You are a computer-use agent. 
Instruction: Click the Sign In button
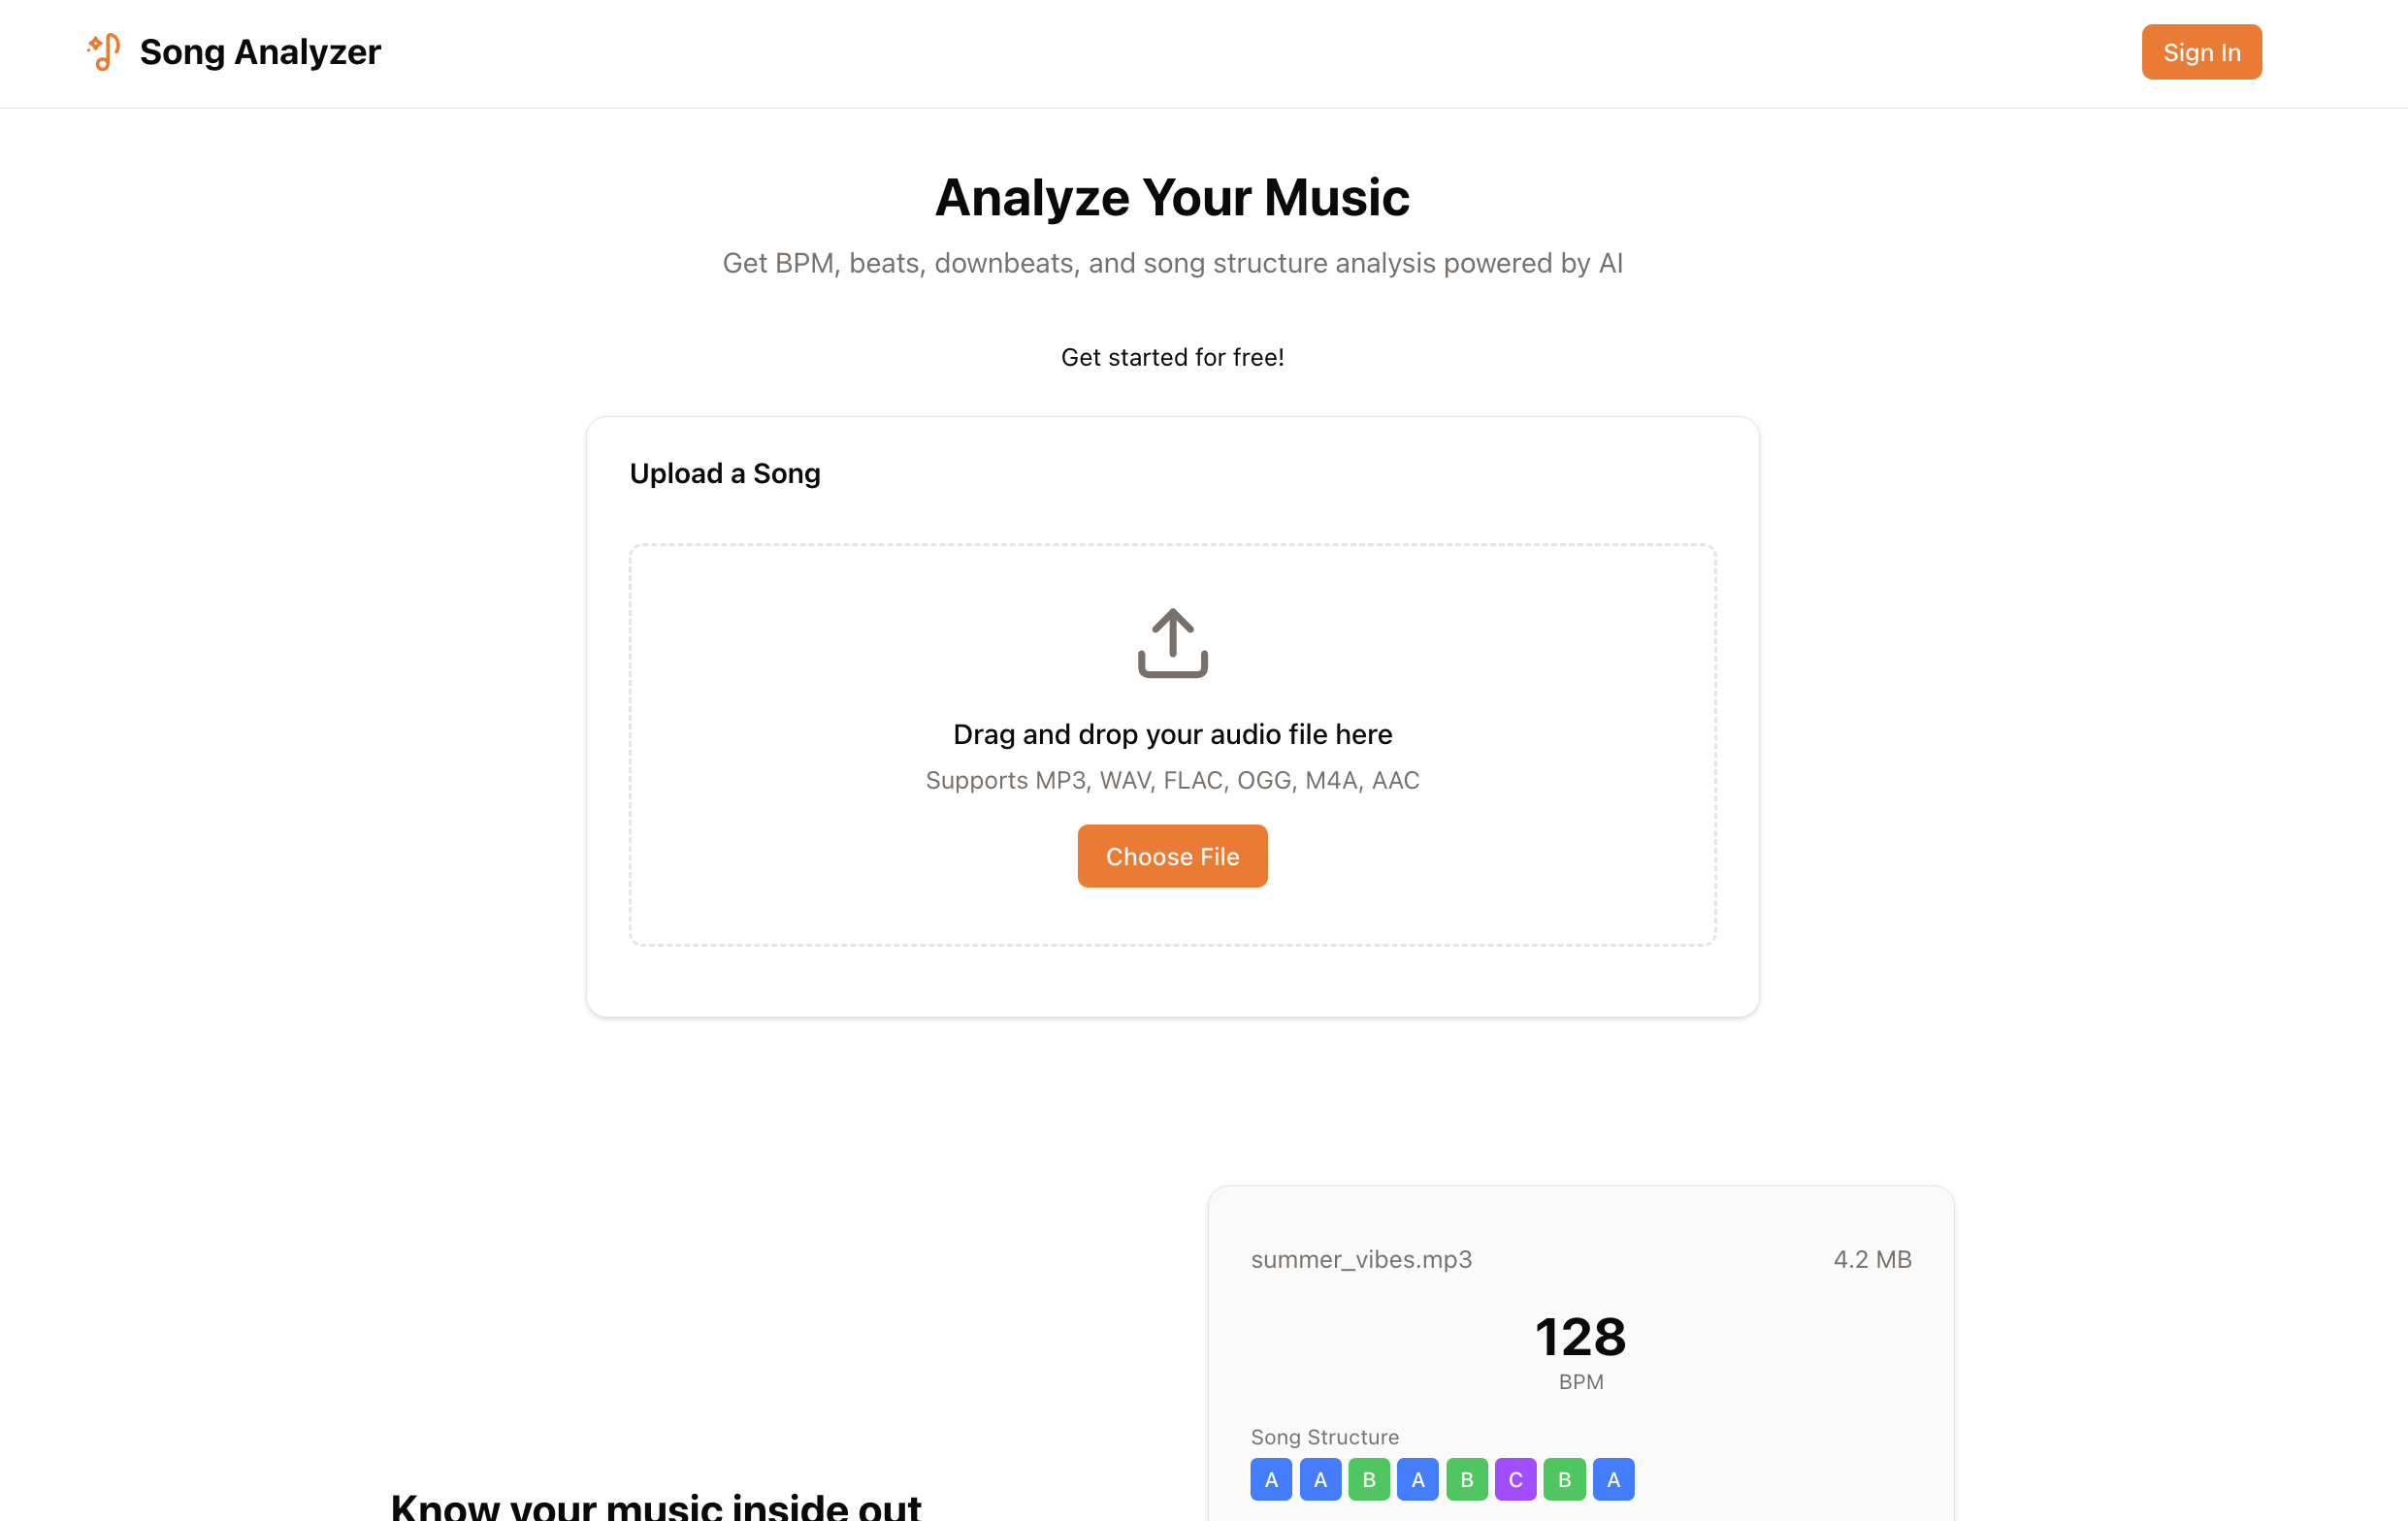pos(2201,52)
